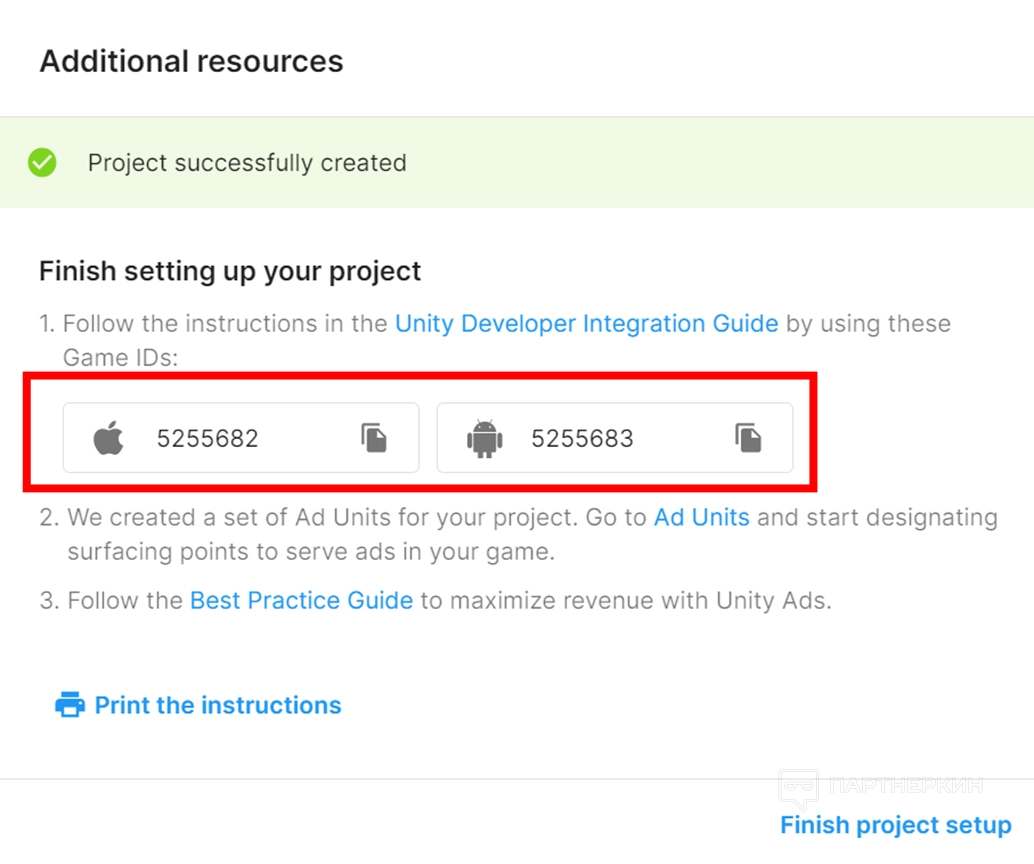Image resolution: width=1034 pixels, height=864 pixels.
Task: Open the Best Practice Guide link
Action: point(301,601)
